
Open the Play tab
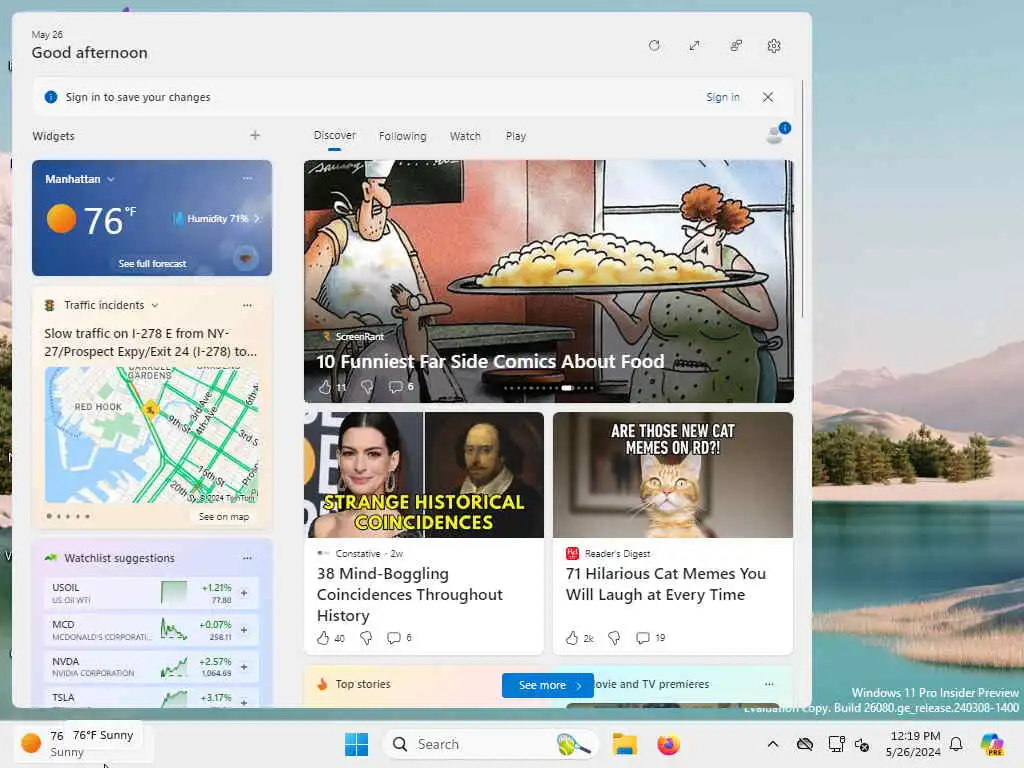click(515, 136)
